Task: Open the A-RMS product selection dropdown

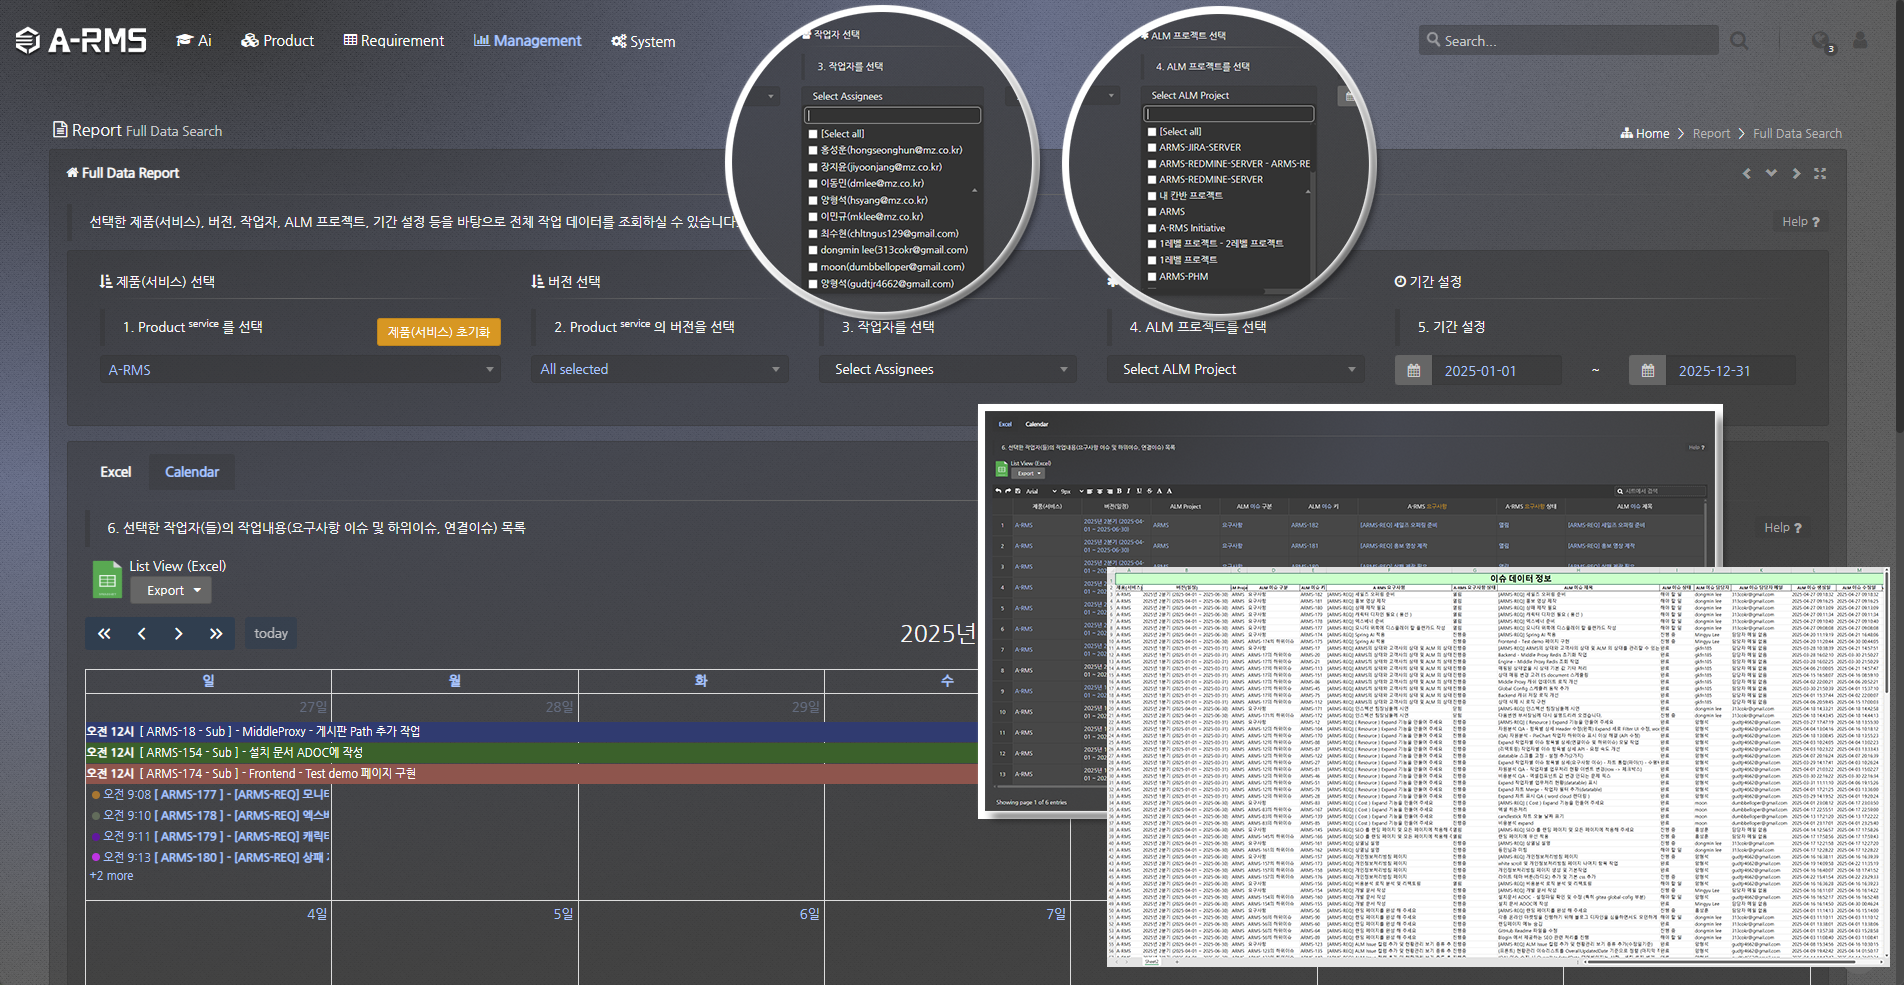Action: [300, 370]
